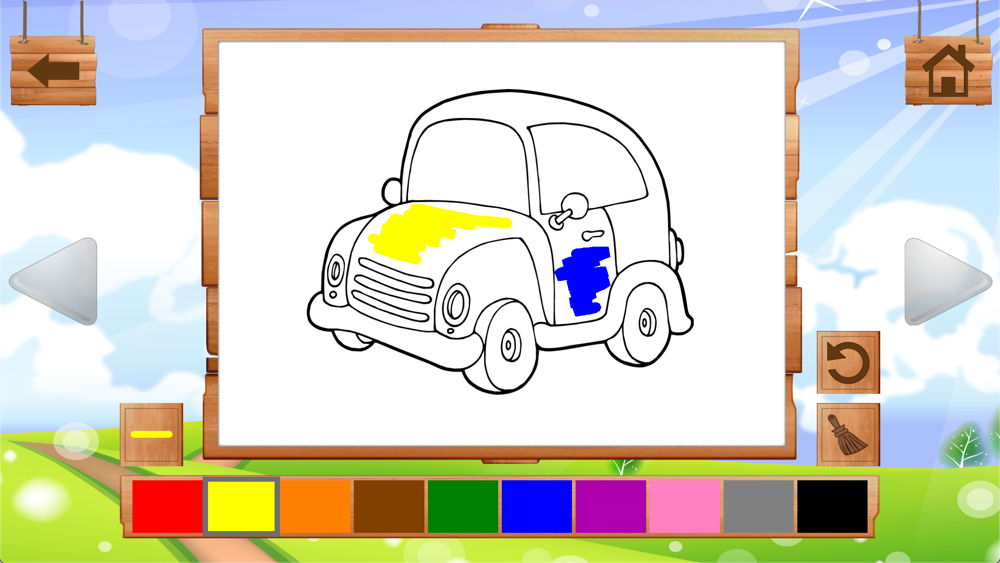Screen dimensions: 1000x563
Task: Select the yellow color swatch
Action: (x=241, y=506)
